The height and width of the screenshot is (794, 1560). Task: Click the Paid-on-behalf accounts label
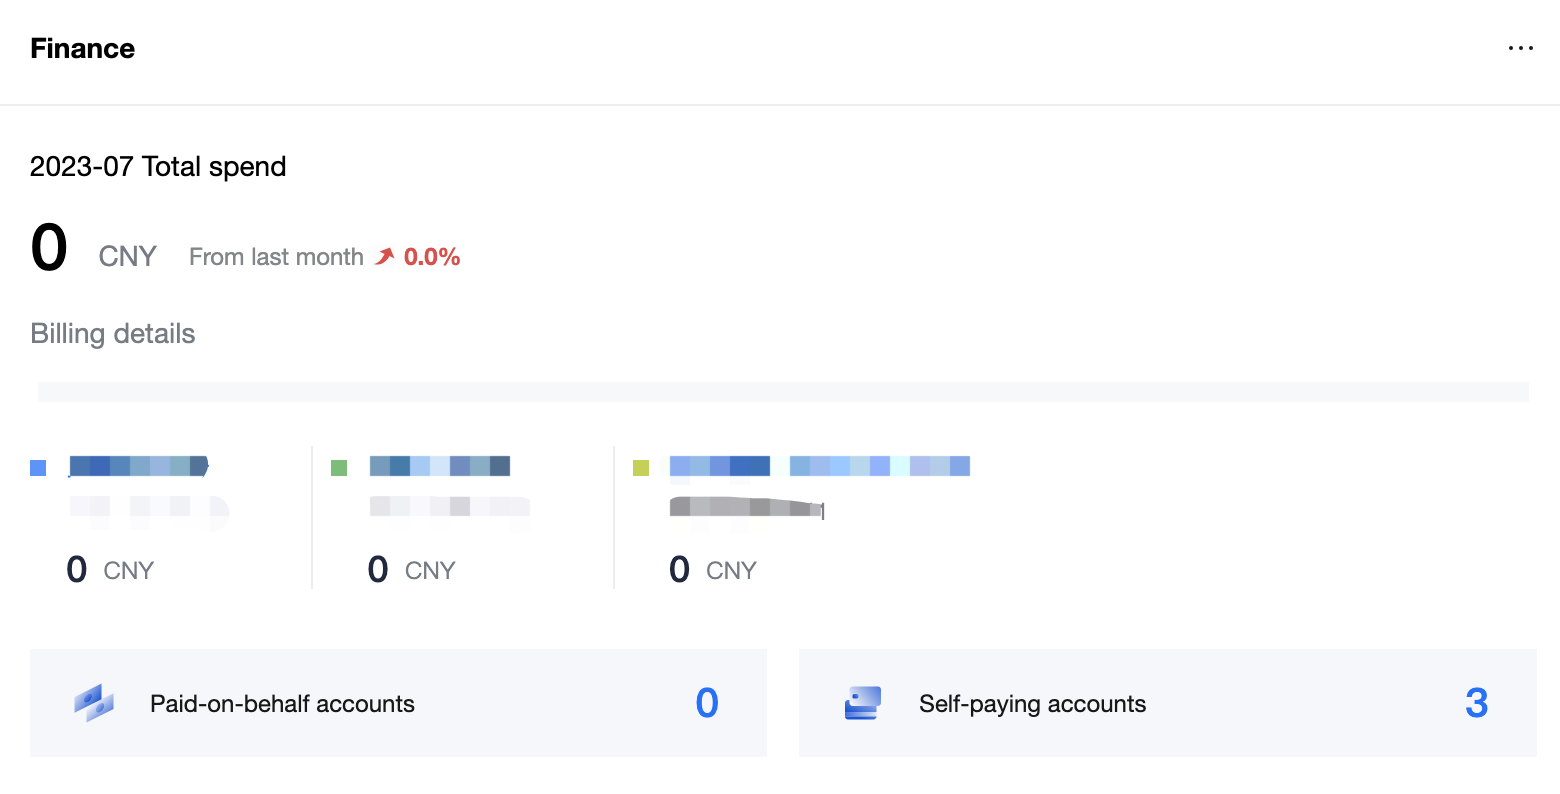282,704
